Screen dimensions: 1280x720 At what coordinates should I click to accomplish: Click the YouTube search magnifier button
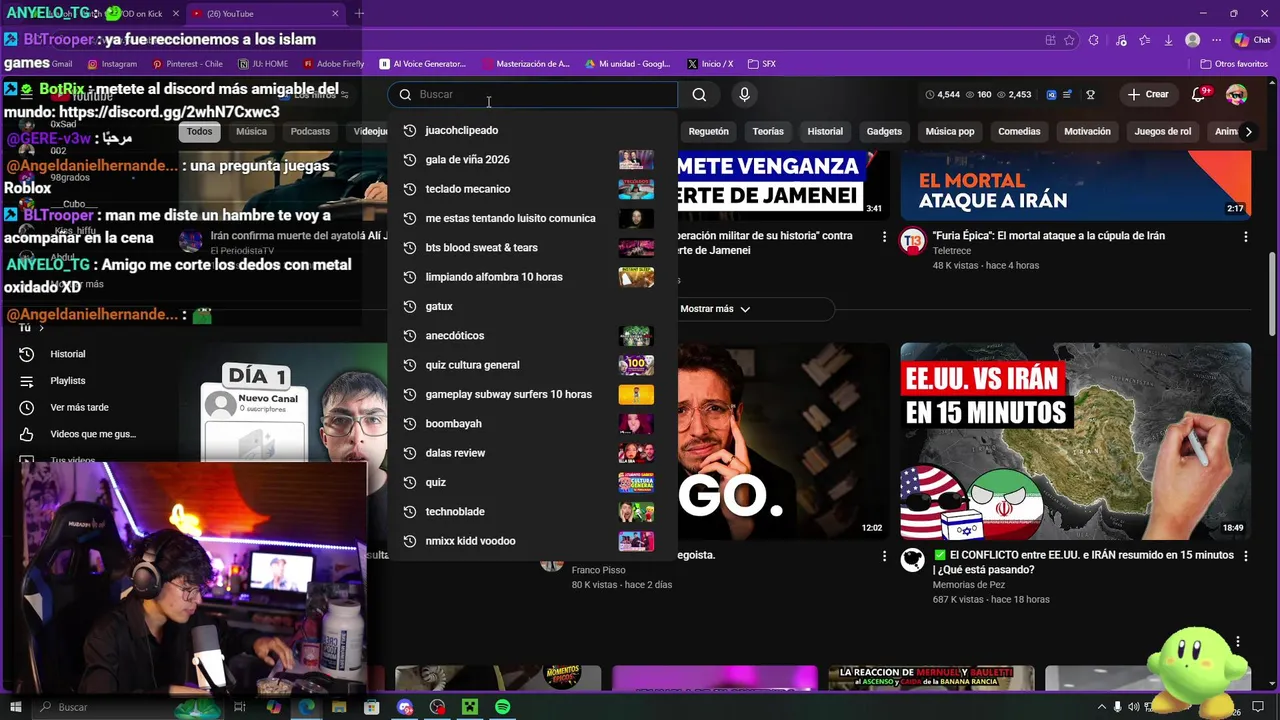699,94
